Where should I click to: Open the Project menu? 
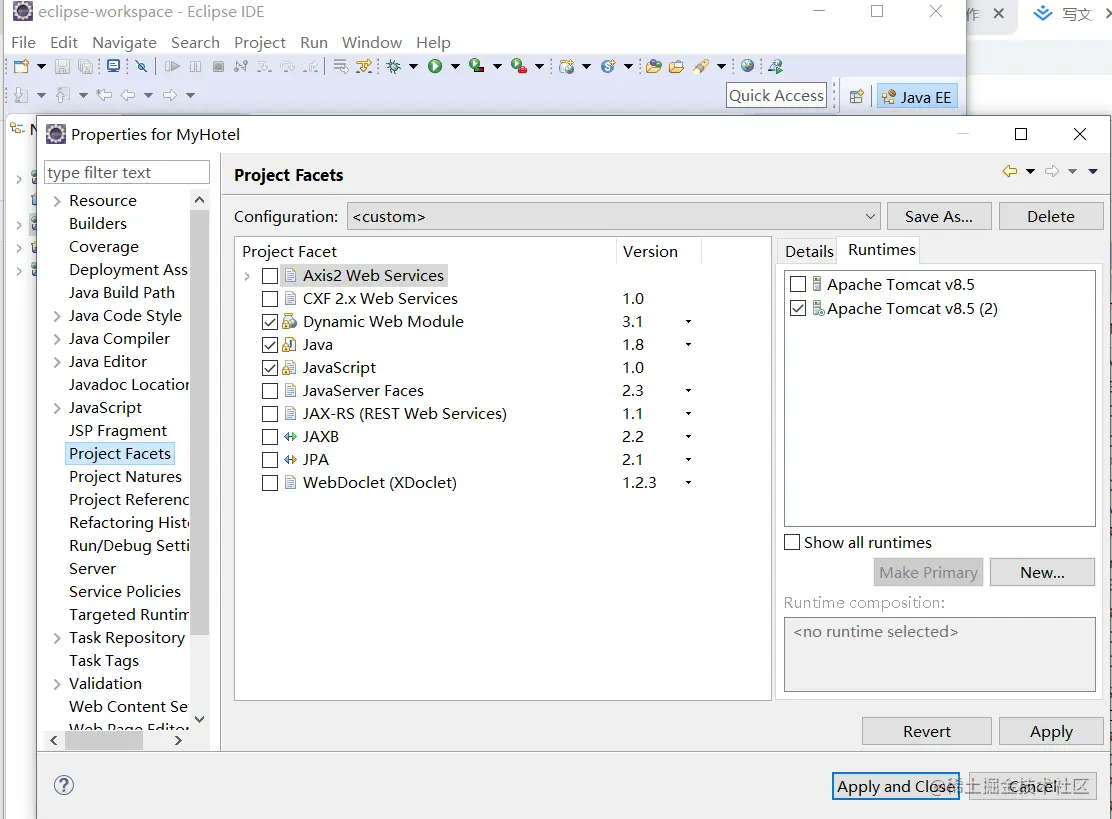click(x=260, y=43)
